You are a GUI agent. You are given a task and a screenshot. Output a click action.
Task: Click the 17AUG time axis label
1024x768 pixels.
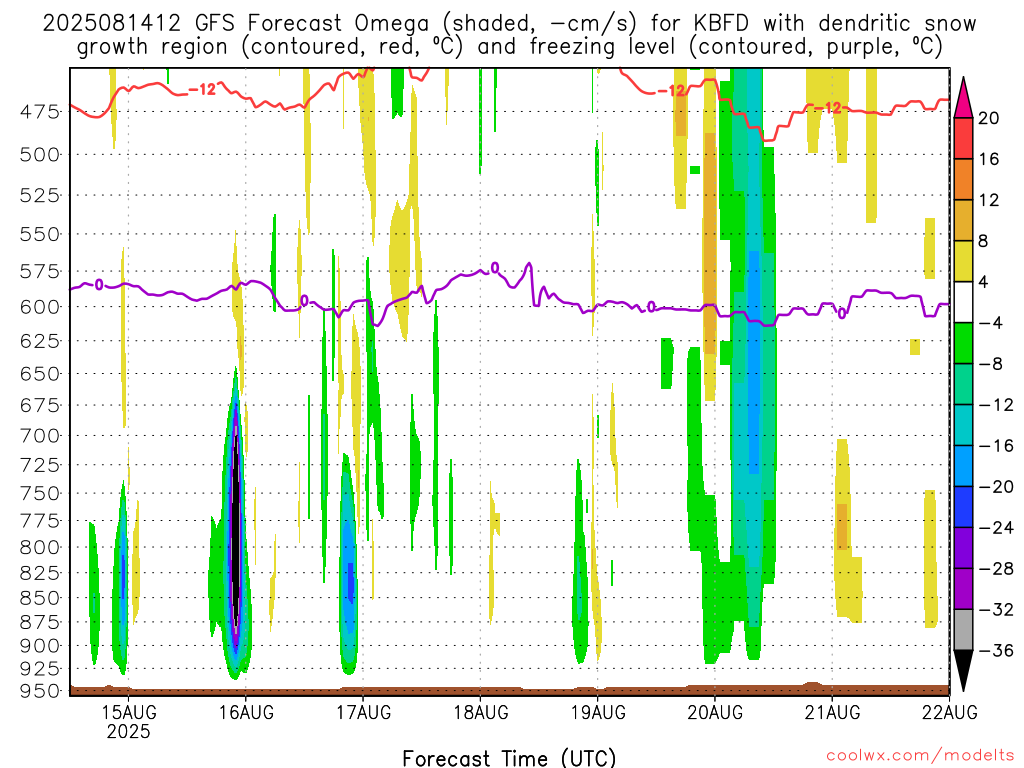tap(364, 712)
